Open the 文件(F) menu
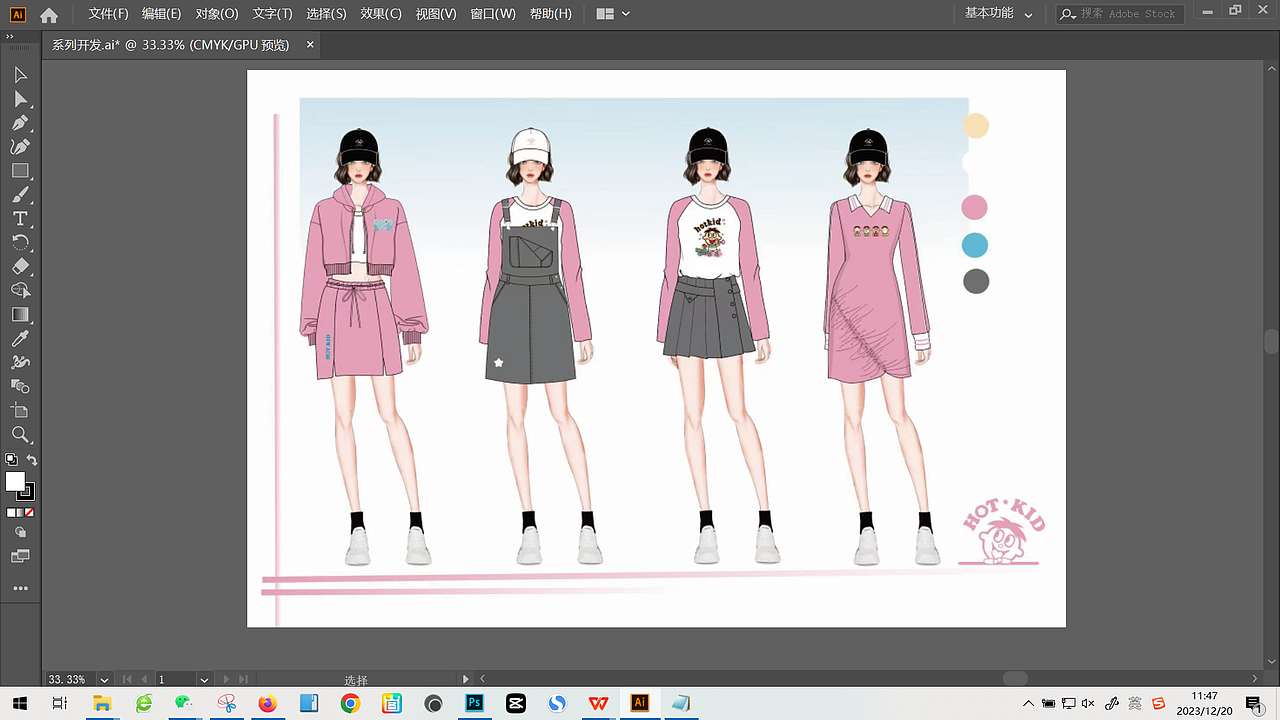Image resolution: width=1280 pixels, height=720 pixels. [108, 14]
